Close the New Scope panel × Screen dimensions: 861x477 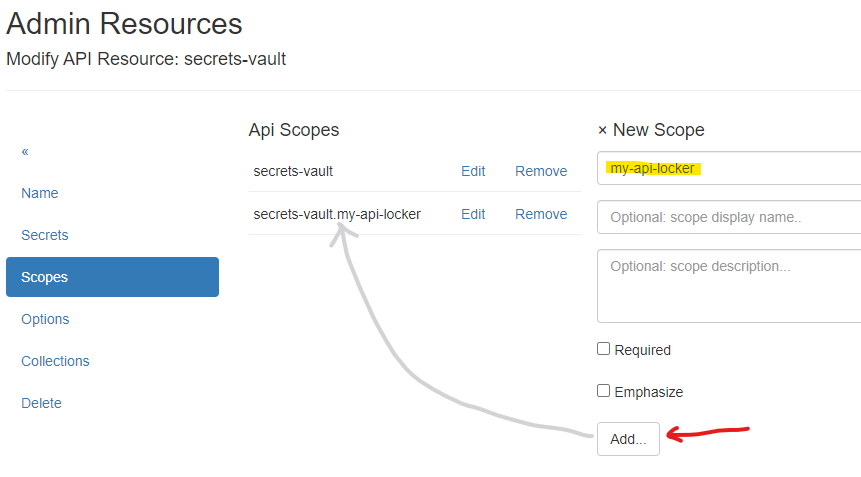tap(602, 130)
